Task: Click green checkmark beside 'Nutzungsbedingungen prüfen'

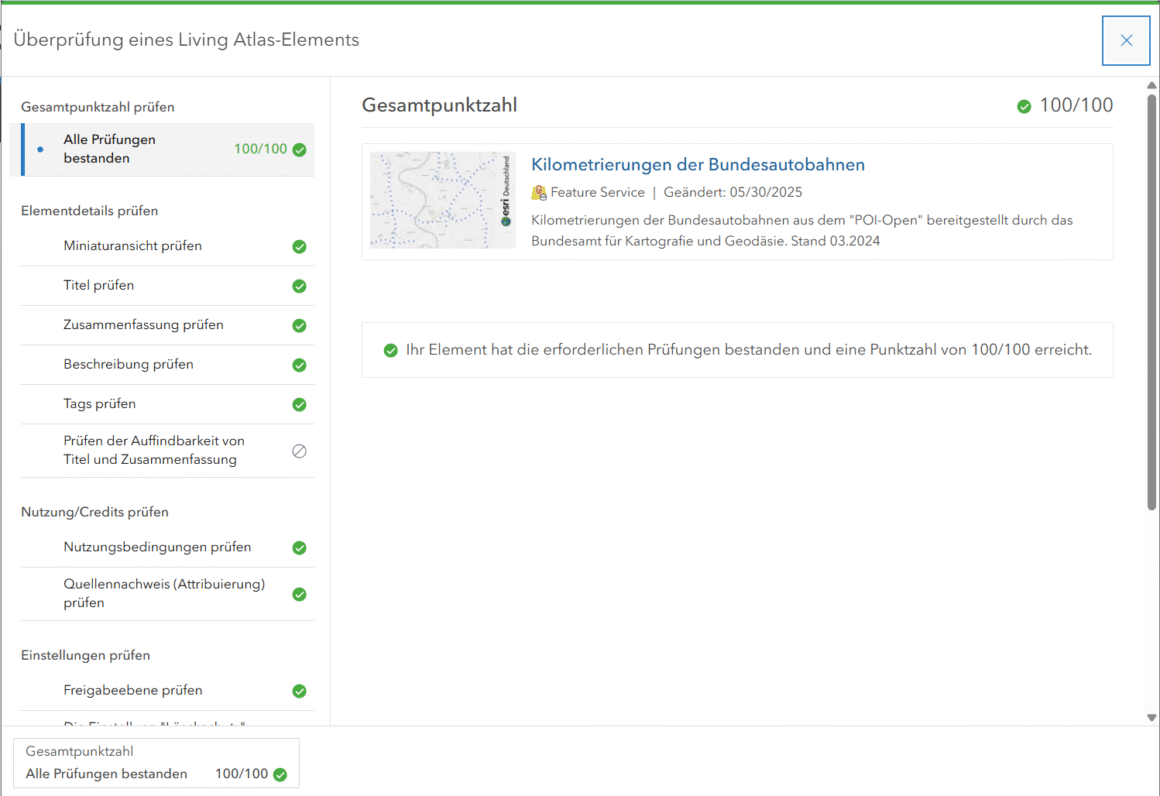Action: coord(299,548)
